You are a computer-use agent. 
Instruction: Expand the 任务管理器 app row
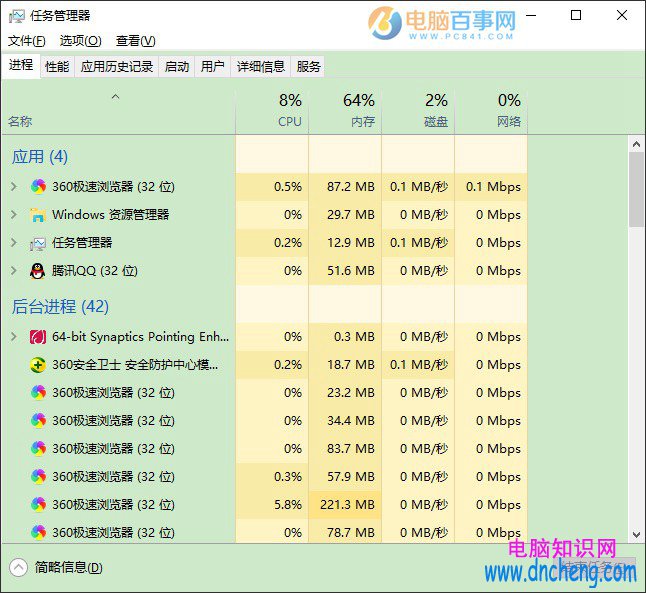(x=14, y=243)
